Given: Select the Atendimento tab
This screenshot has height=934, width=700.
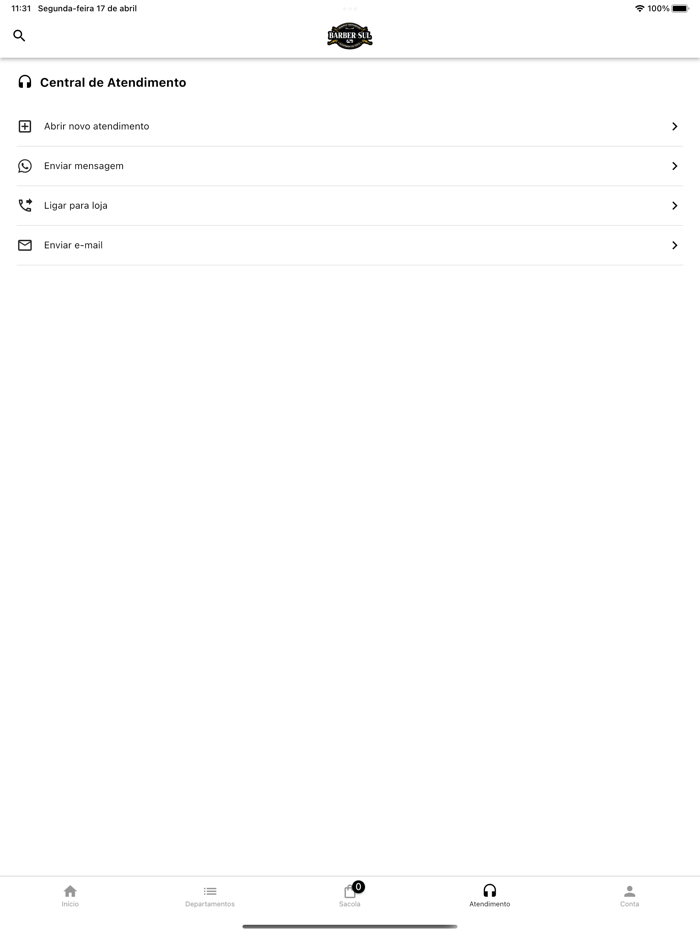Looking at the screenshot, I should (489, 895).
